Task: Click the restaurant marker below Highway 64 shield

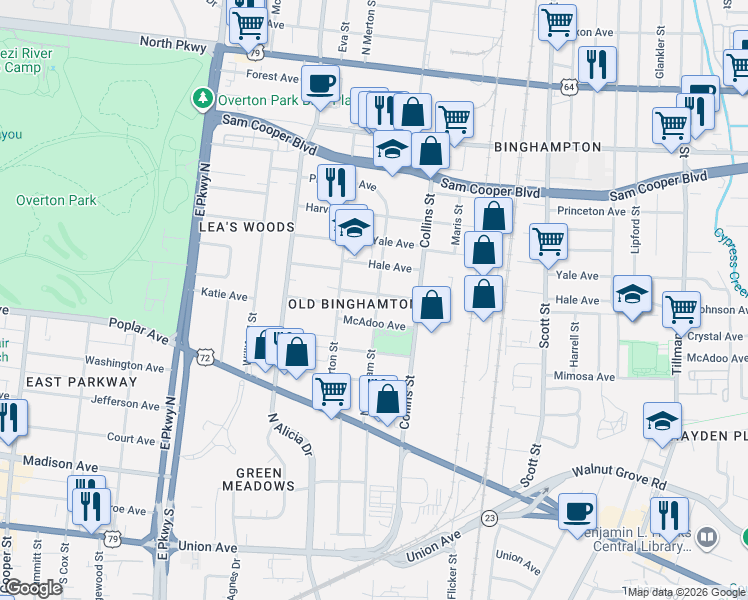Action: (x=597, y=66)
